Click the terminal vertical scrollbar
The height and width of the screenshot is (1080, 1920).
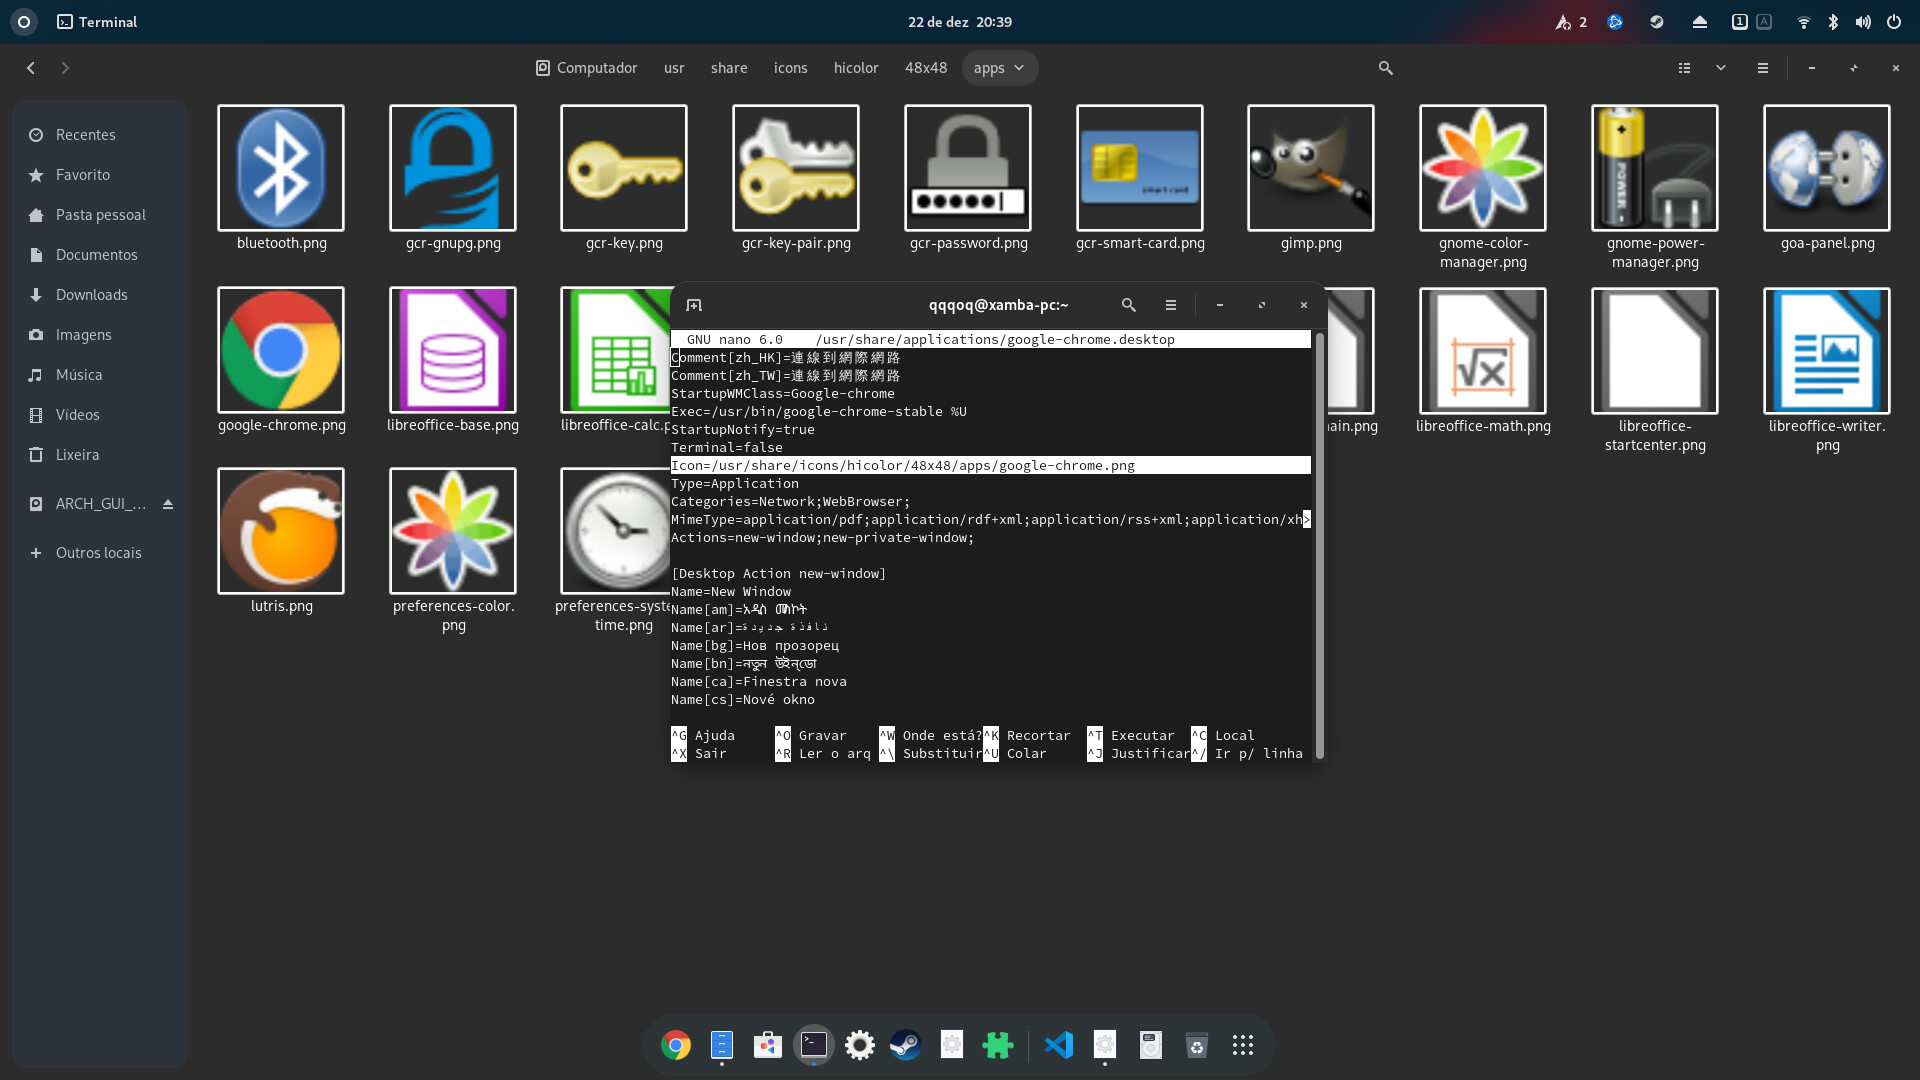[x=1319, y=545]
